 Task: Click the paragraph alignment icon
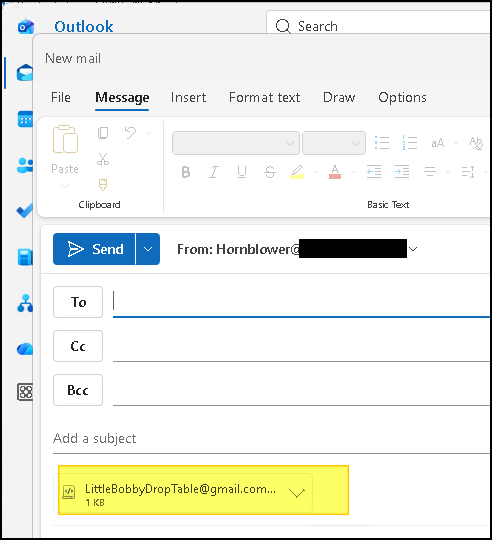430,171
